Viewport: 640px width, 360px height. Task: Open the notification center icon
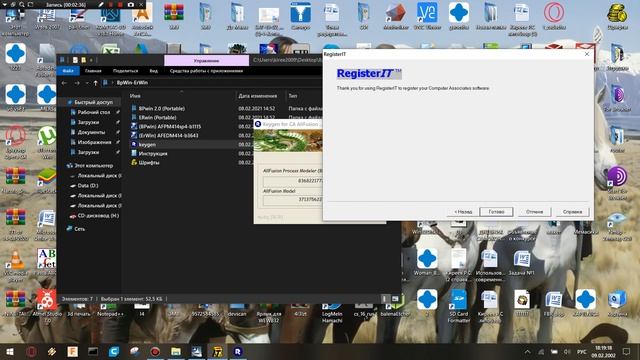click(x=626, y=351)
